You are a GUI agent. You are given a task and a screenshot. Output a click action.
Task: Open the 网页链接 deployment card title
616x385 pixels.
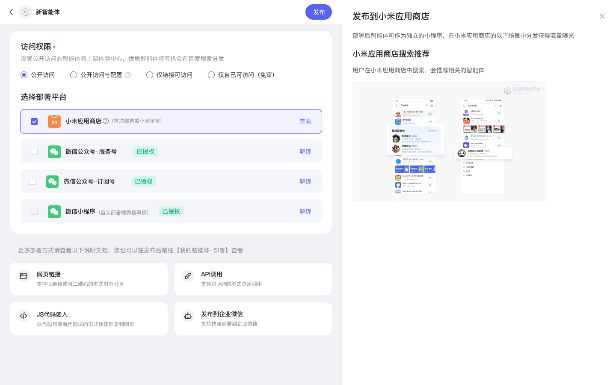click(x=49, y=274)
